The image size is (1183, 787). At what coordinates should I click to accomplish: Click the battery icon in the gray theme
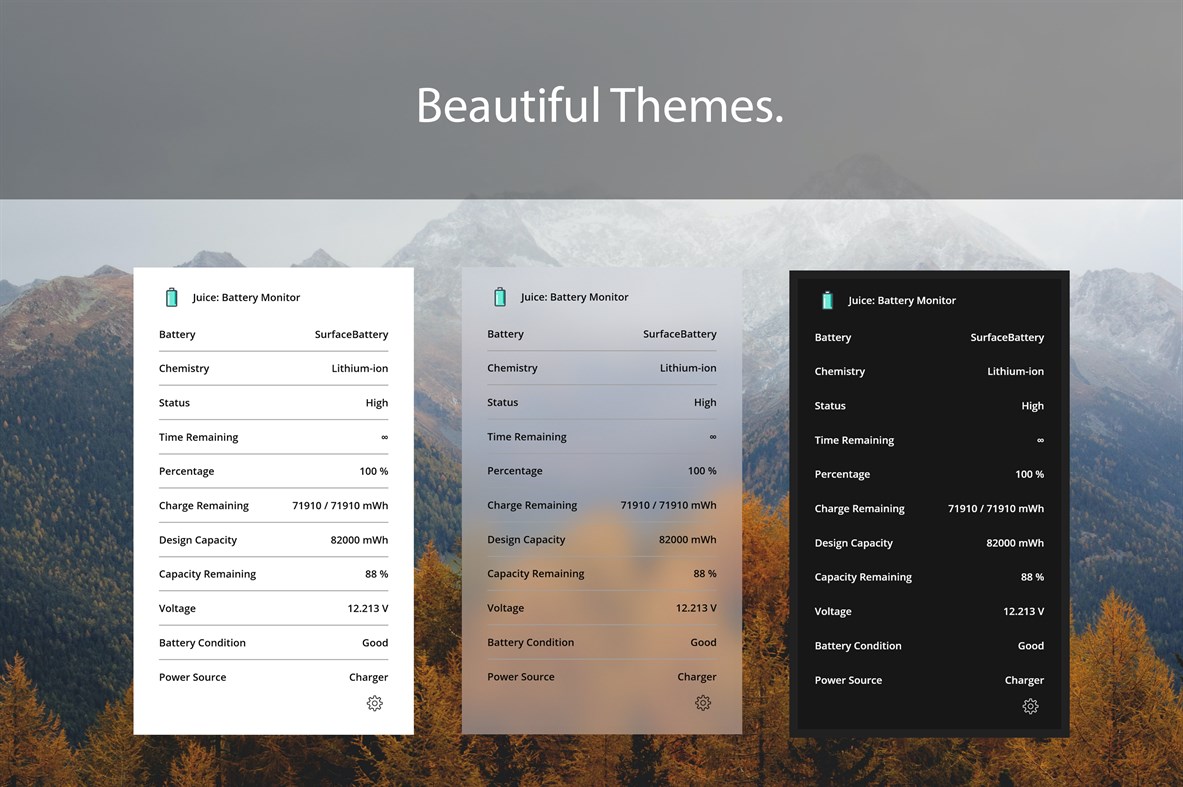pyautogui.click(x=499, y=296)
